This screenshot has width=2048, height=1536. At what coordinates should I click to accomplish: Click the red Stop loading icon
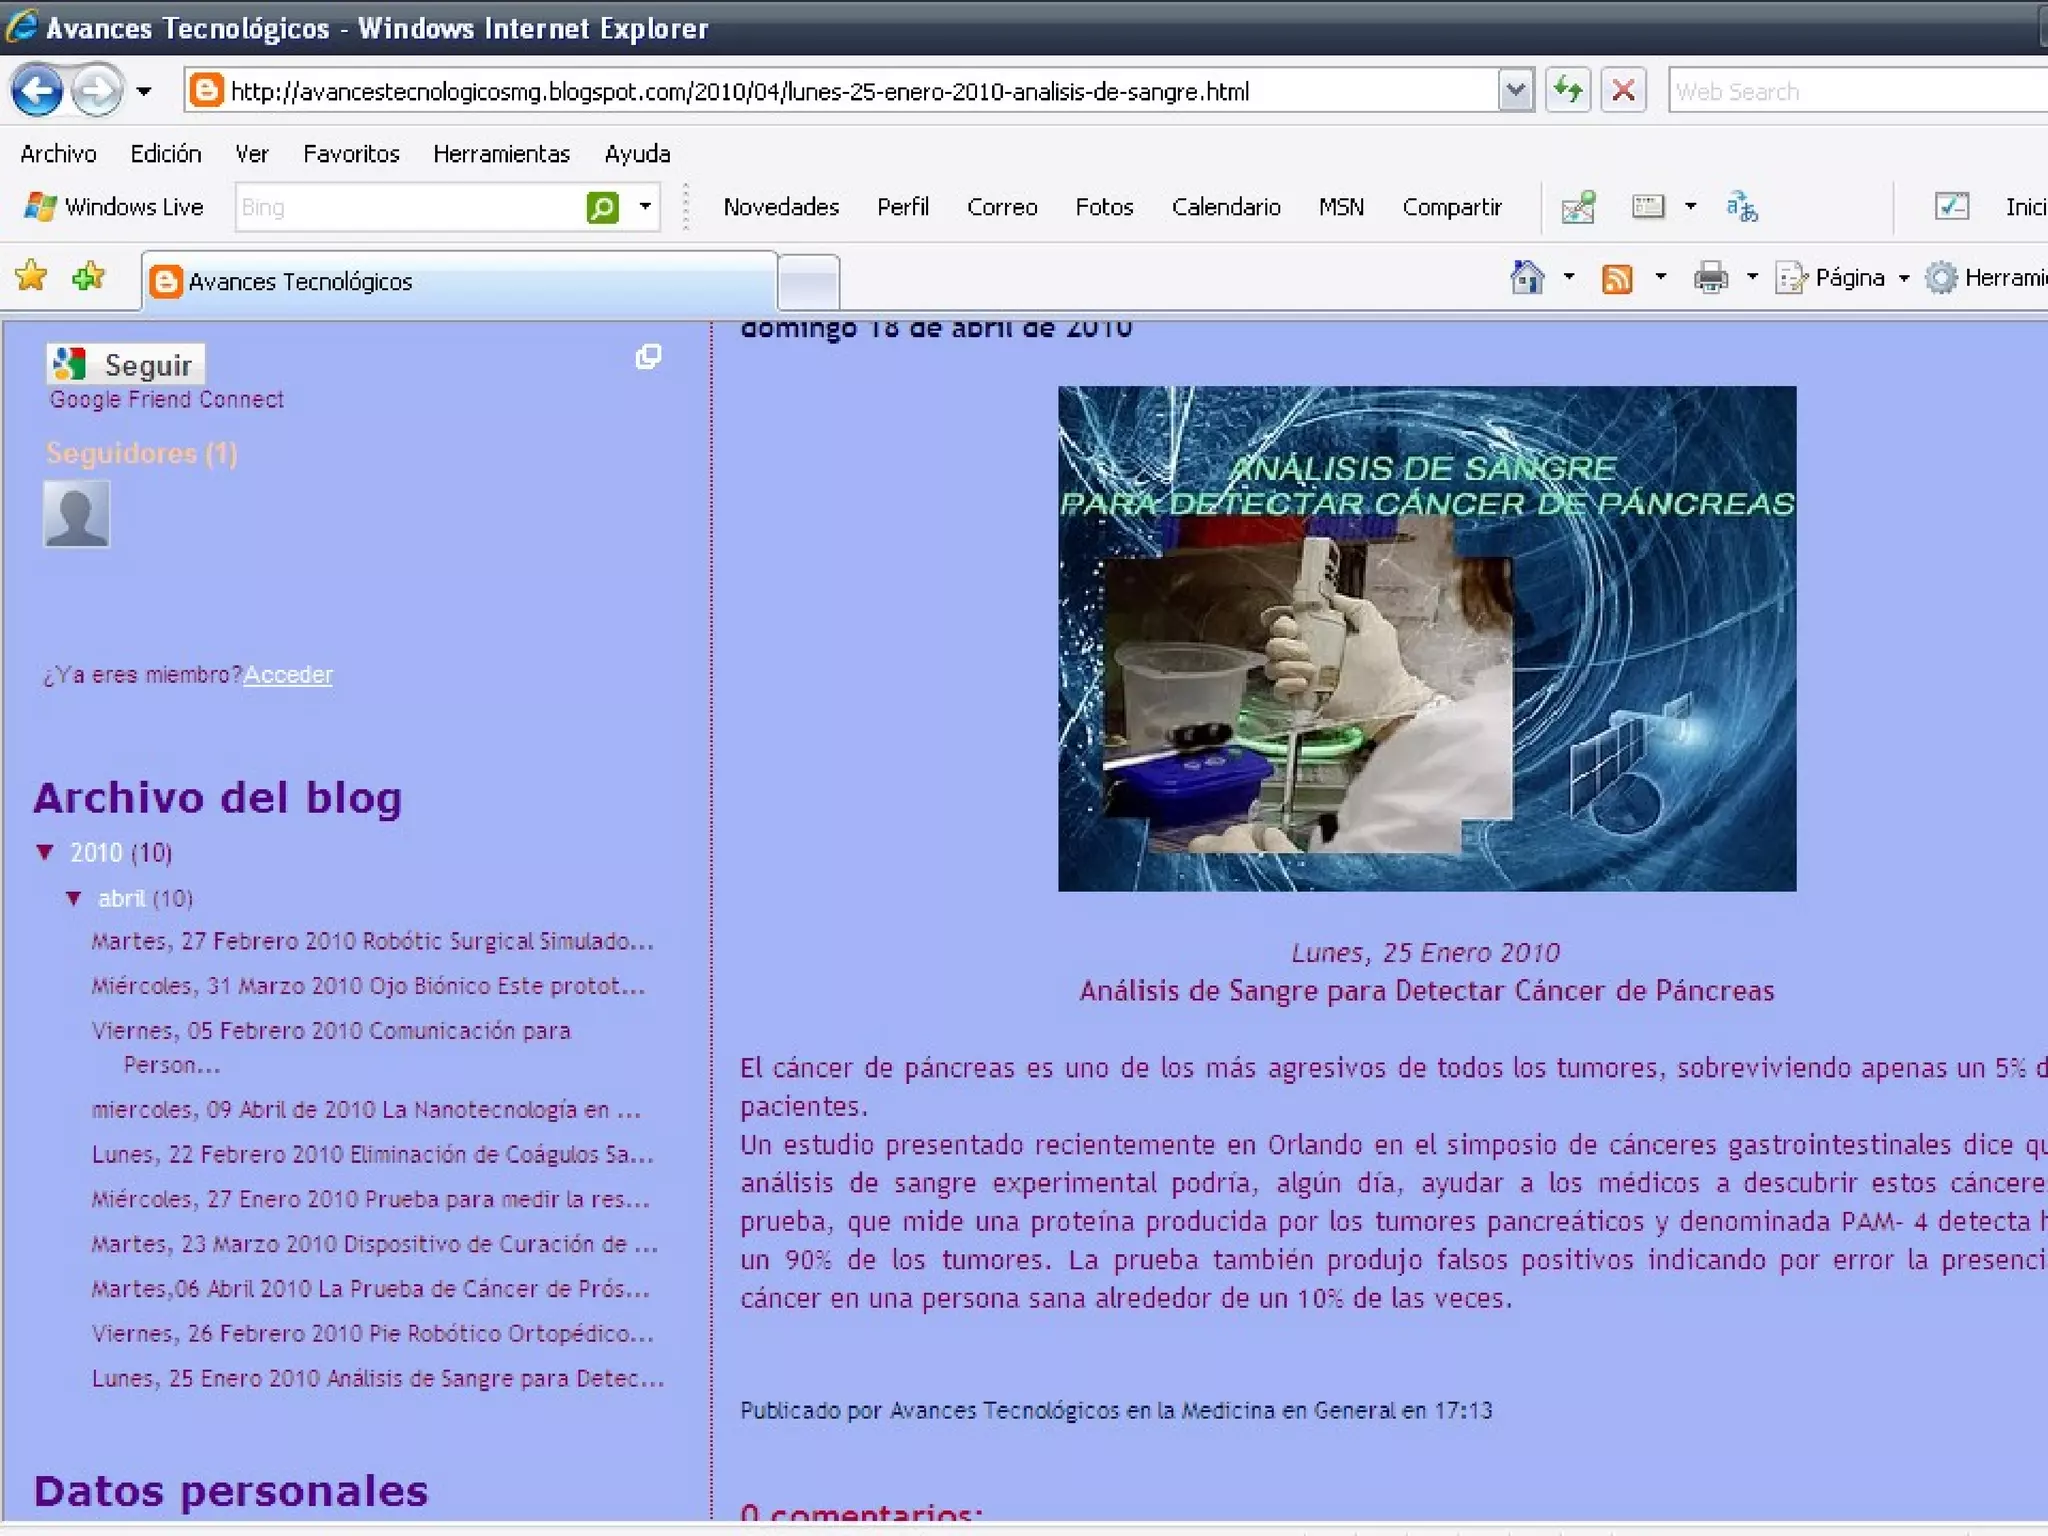point(1623,91)
